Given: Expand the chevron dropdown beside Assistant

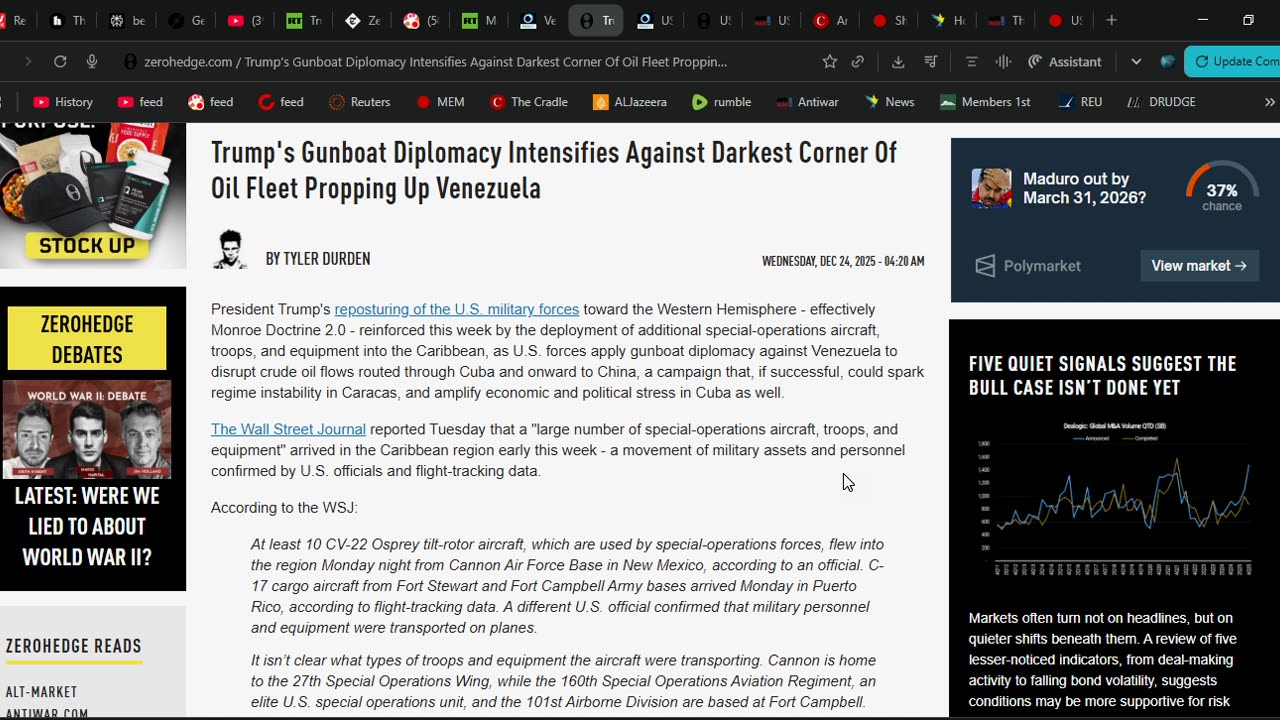Looking at the screenshot, I should click(x=1136, y=62).
